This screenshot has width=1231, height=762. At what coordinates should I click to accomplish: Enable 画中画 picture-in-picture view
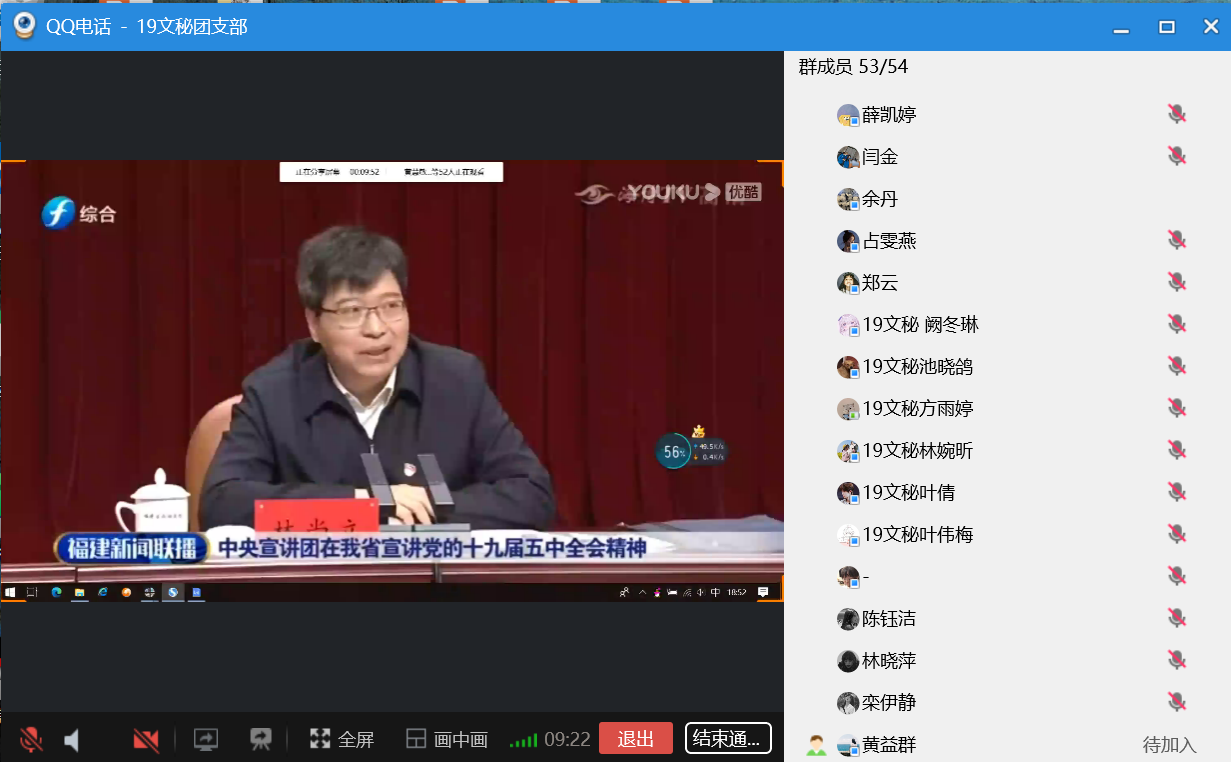click(x=447, y=740)
